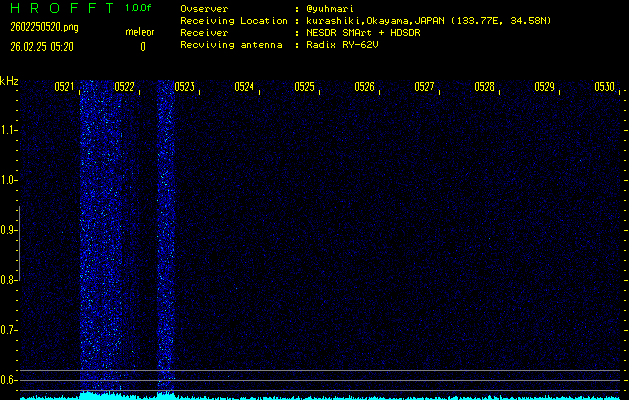Click the 1.0 kHz frequency label
Screen dimensions: 629x400
pyautogui.click(x=9, y=181)
